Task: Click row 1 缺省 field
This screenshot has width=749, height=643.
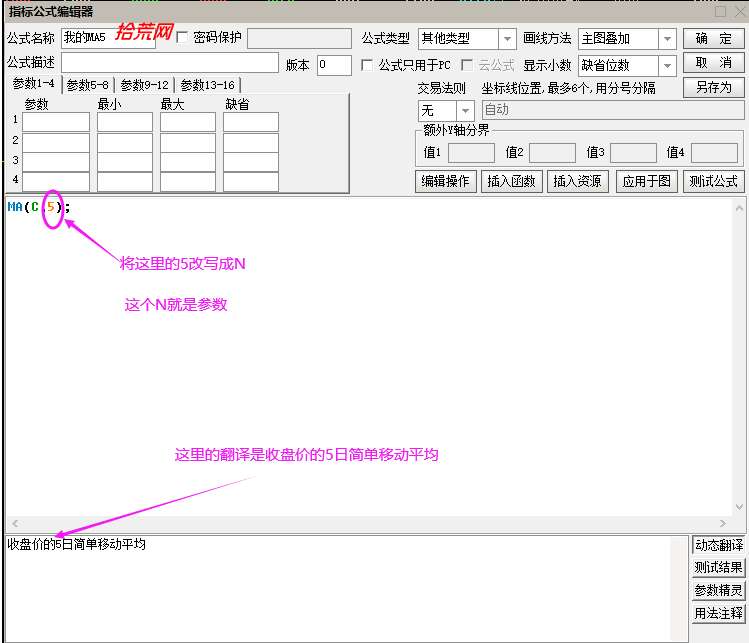Action: tap(251, 122)
